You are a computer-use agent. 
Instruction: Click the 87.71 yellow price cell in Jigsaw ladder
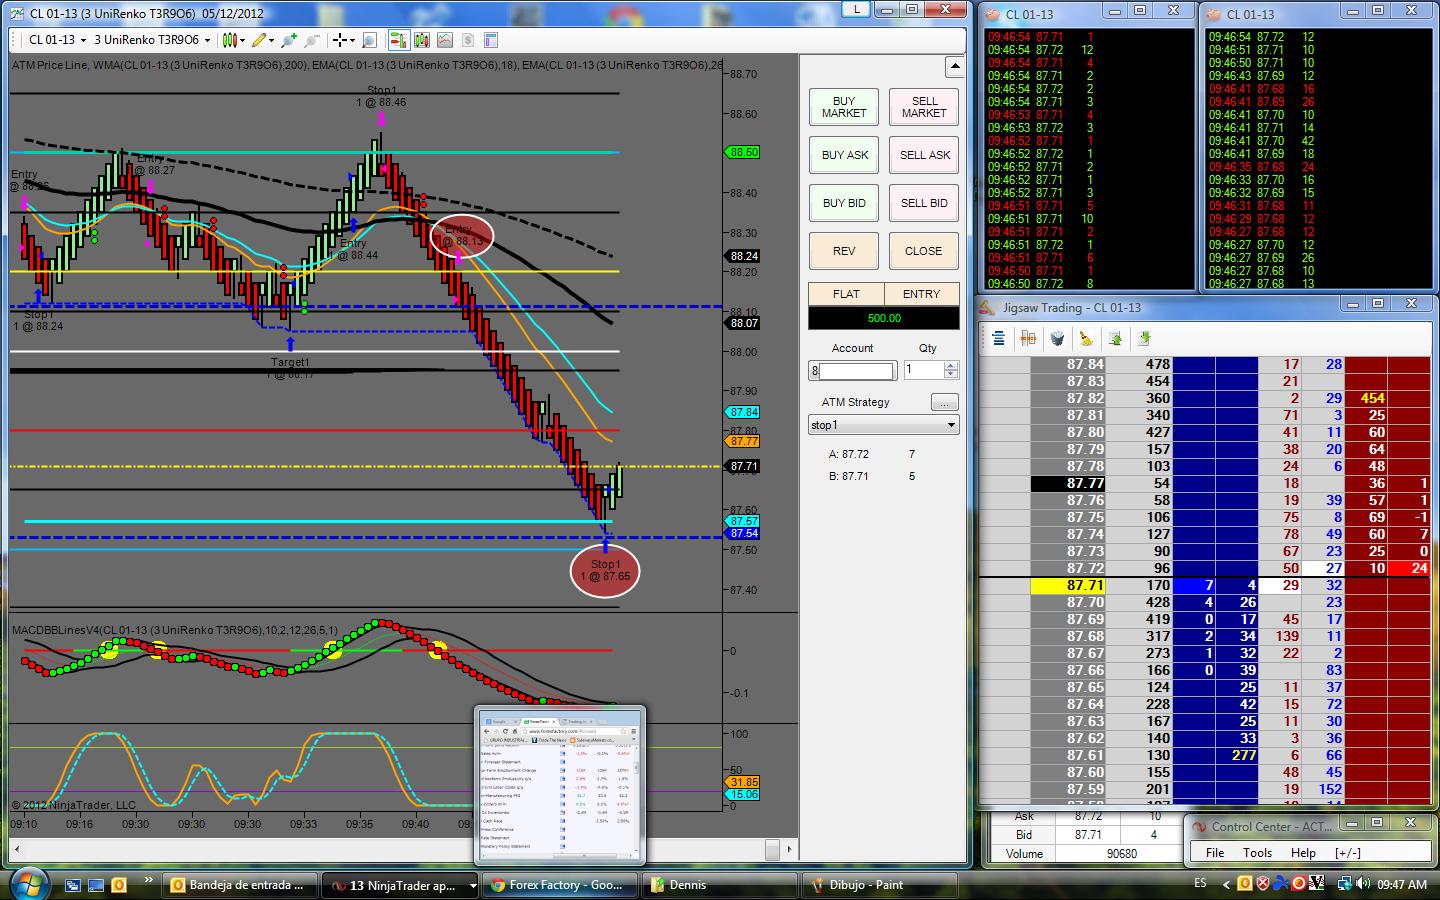click(x=1069, y=585)
